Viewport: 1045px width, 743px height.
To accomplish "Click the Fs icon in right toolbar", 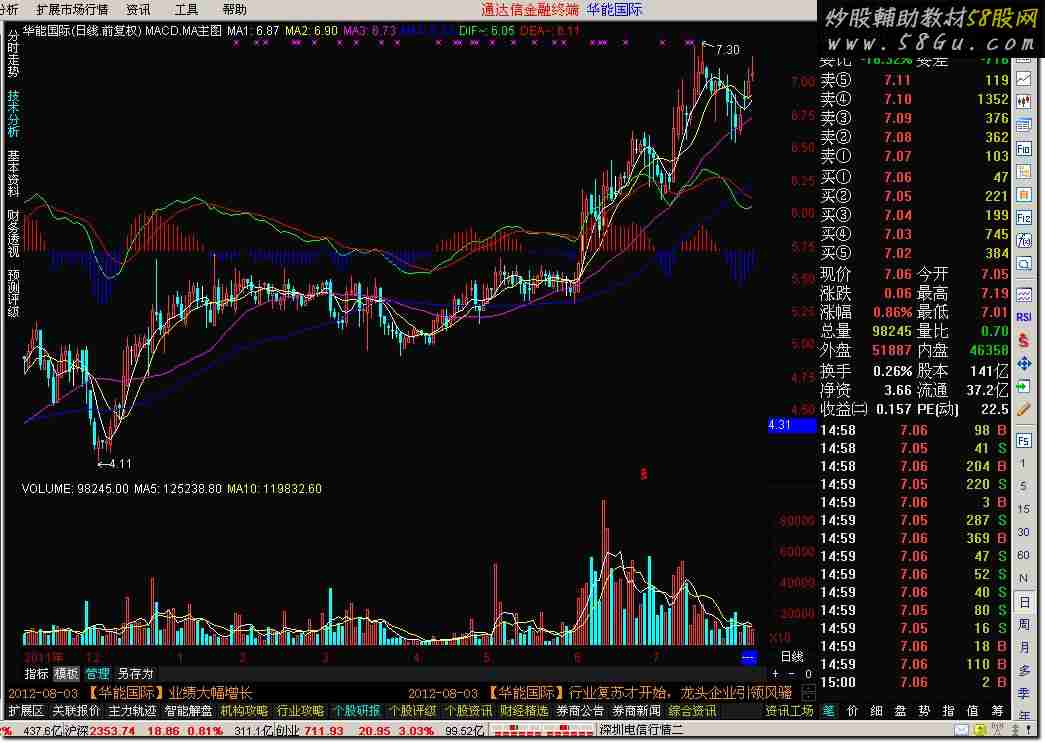I will click(1024, 440).
